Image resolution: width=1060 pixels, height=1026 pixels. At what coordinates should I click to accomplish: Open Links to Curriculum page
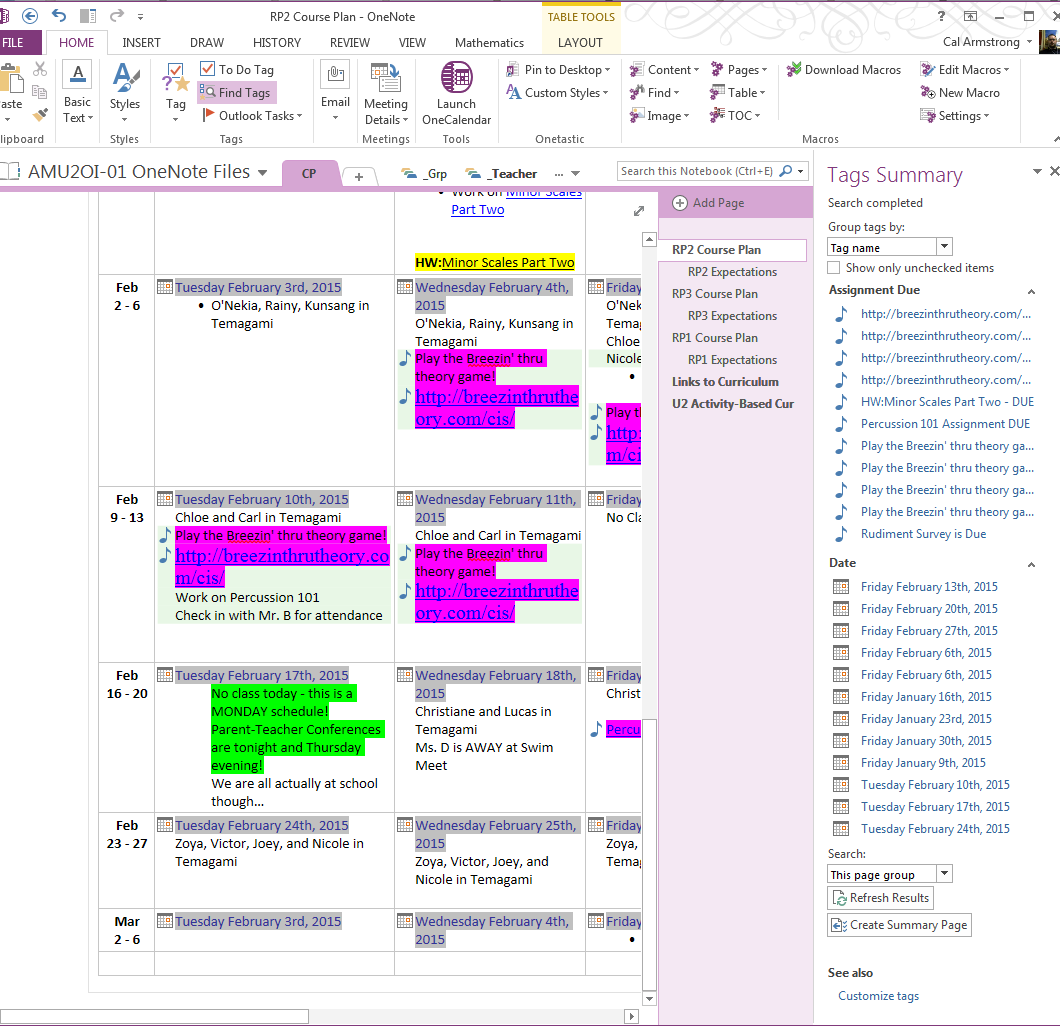click(x=725, y=382)
